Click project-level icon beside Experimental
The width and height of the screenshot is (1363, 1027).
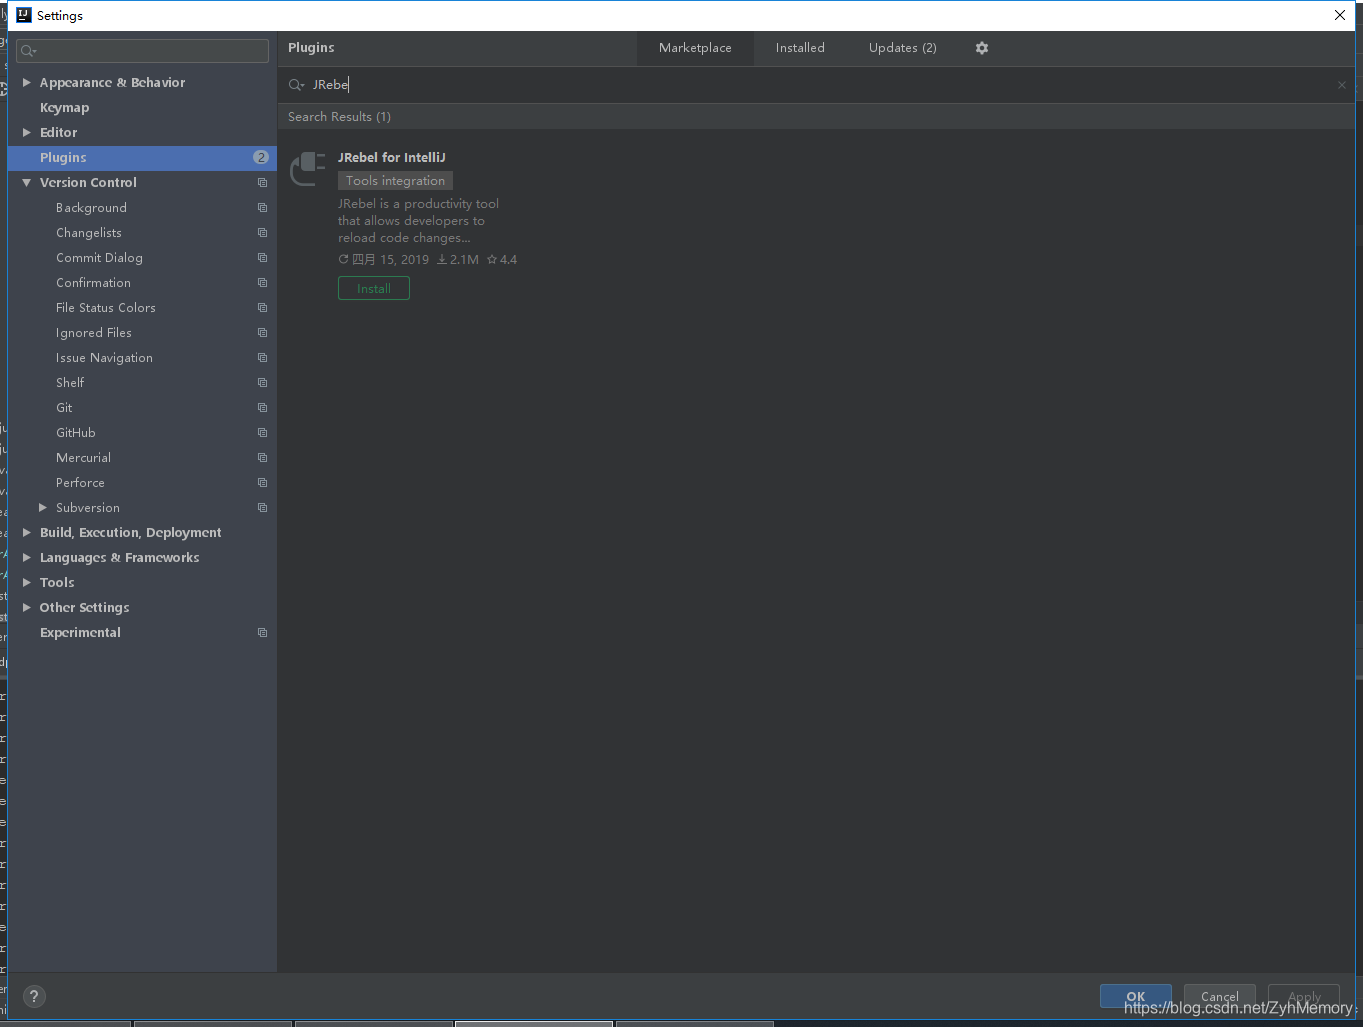click(x=262, y=633)
